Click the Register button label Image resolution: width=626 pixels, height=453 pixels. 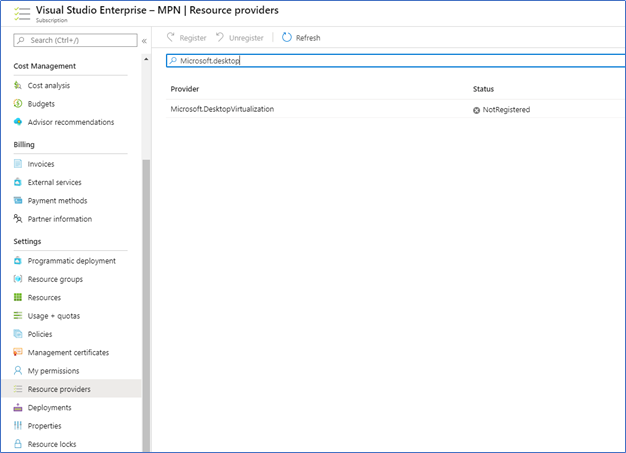point(193,38)
